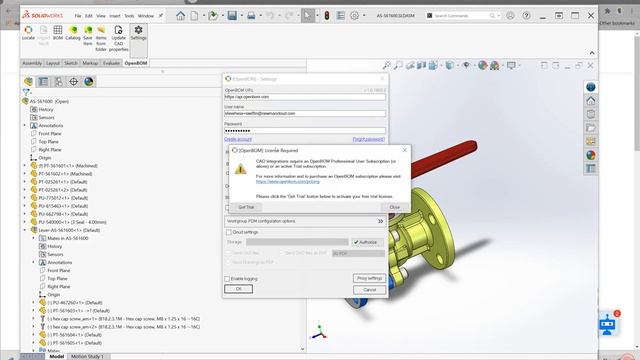The image size is (640, 360).
Task: Click the chat robot assistant icon
Action: (x=608, y=324)
